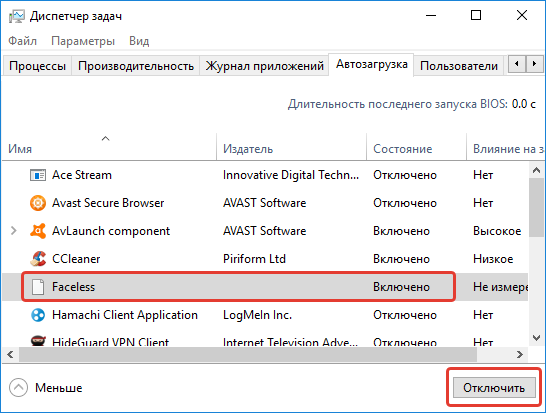The image size is (546, 413).
Task: Click the Piriform Ltd publisher cell
Action: click(254, 259)
